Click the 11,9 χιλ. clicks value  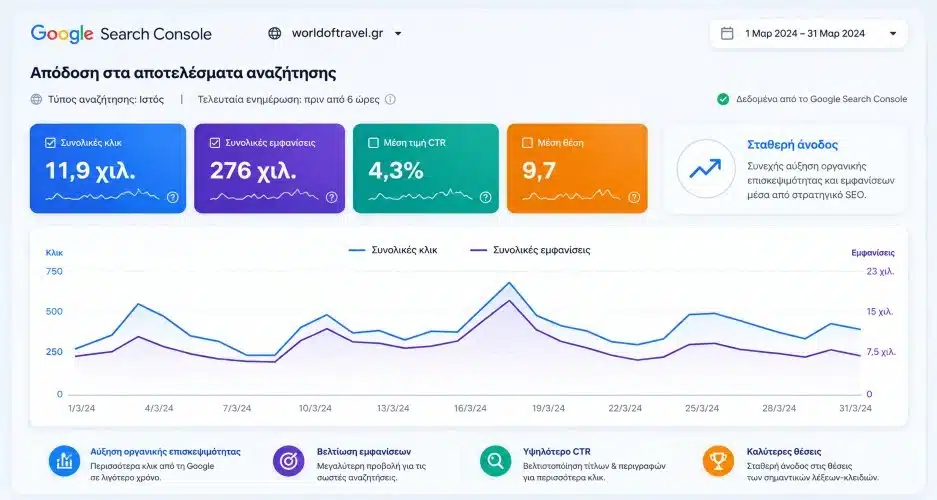90,171
